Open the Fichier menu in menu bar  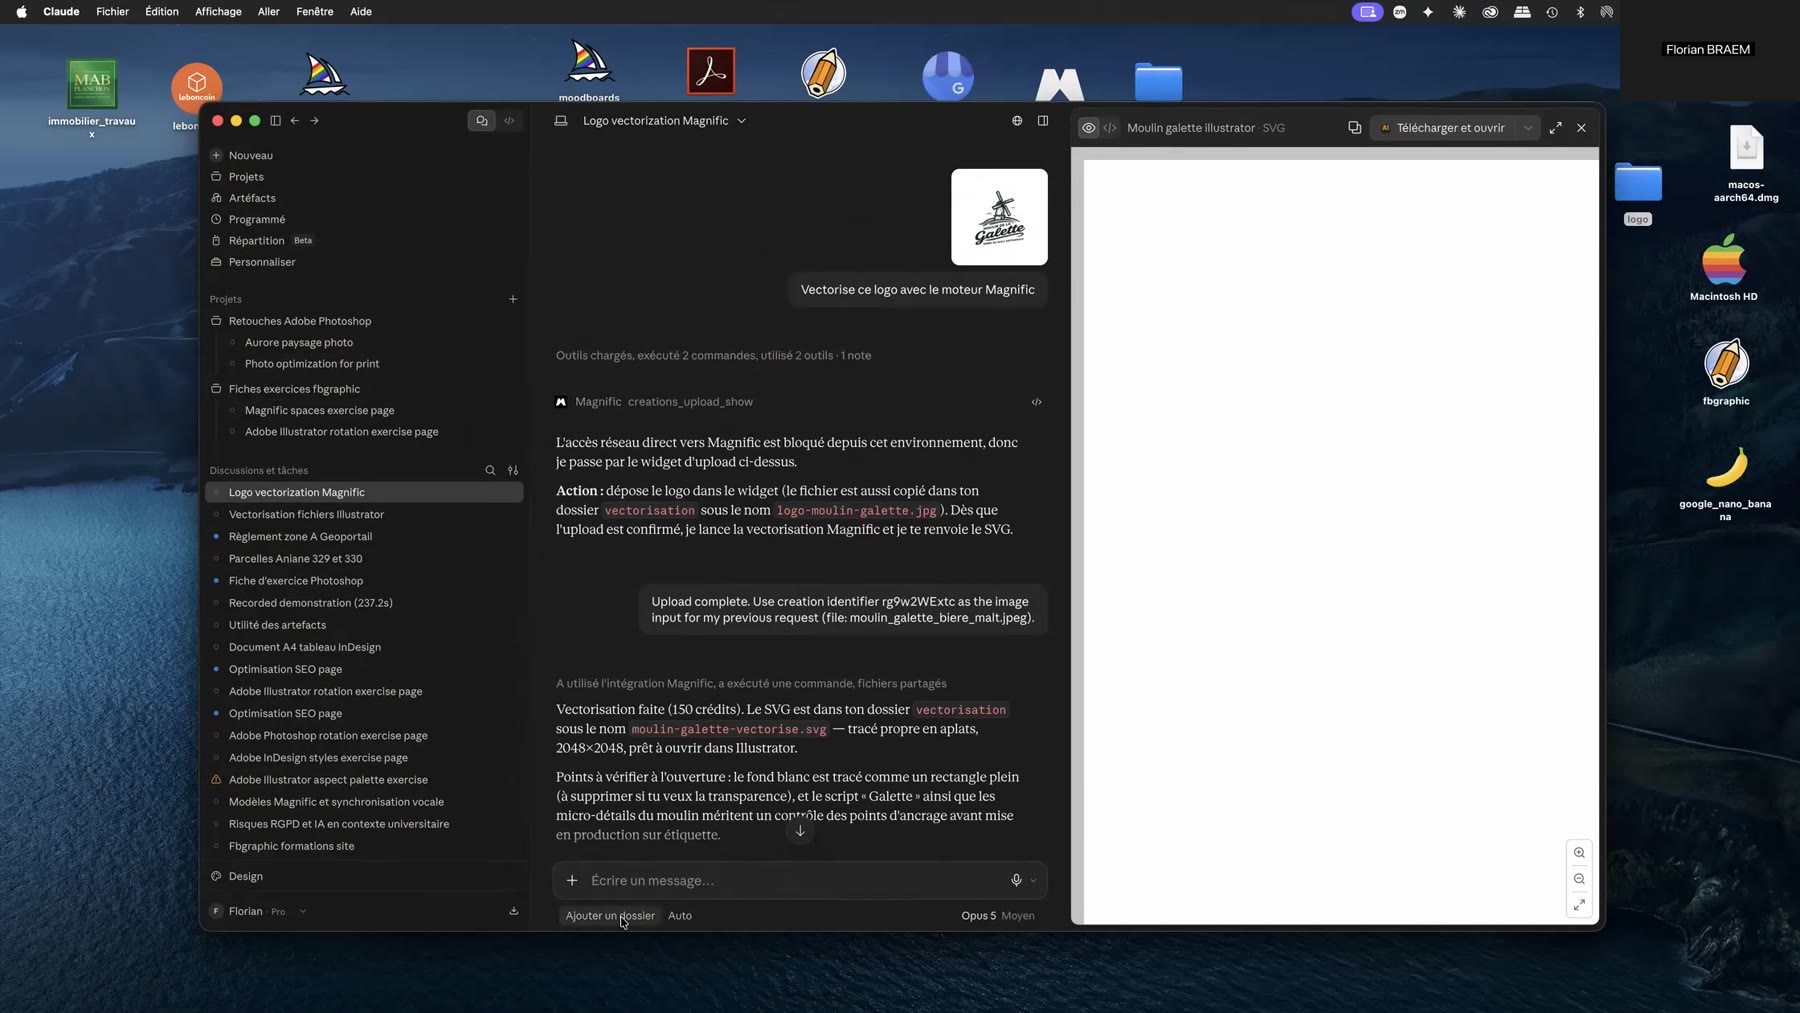[112, 12]
